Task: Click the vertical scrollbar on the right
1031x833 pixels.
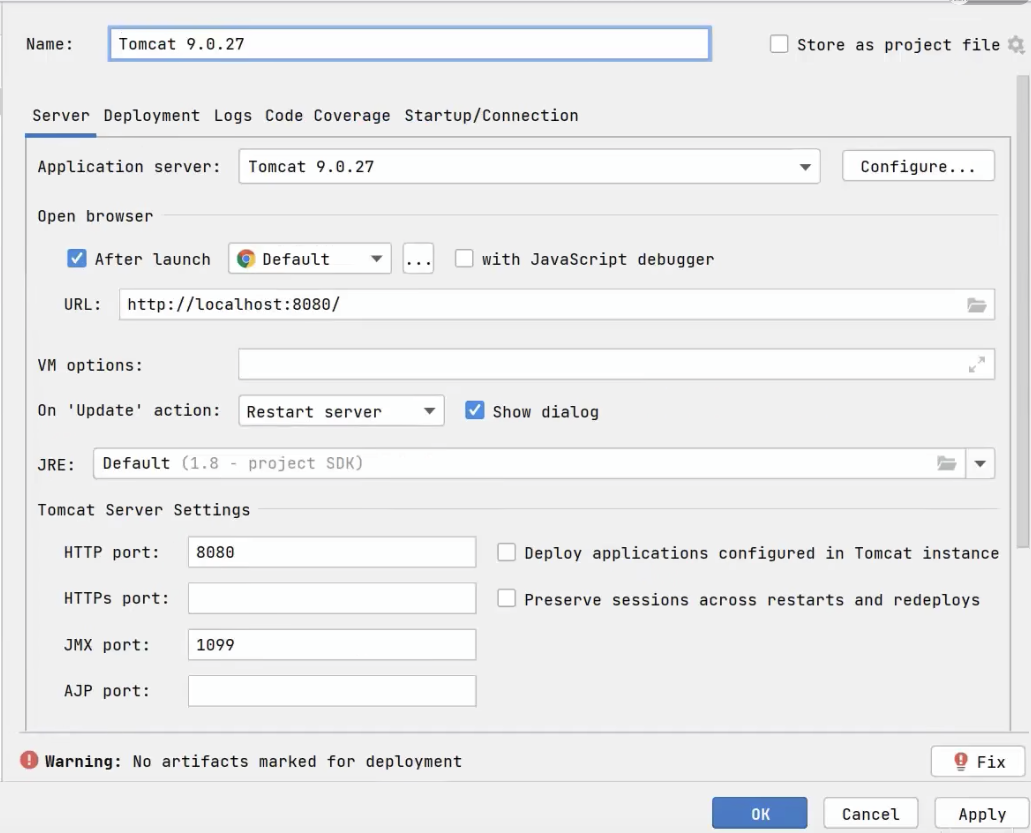Action: [1022, 312]
